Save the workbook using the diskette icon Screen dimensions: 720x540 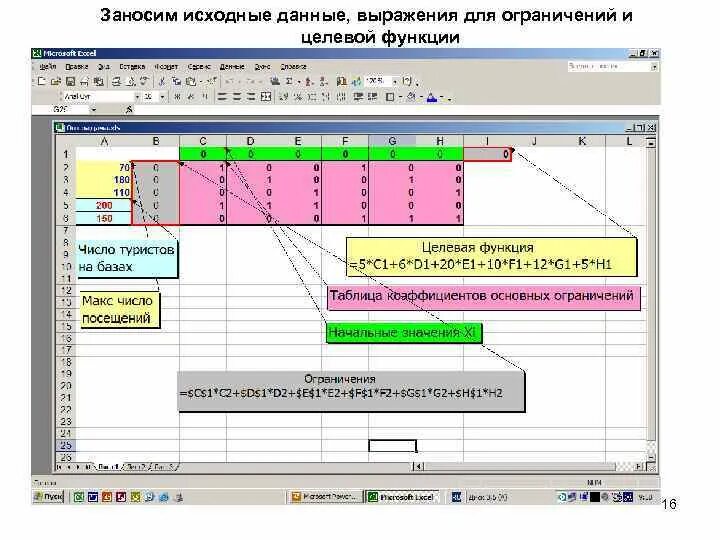coord(70,82)
